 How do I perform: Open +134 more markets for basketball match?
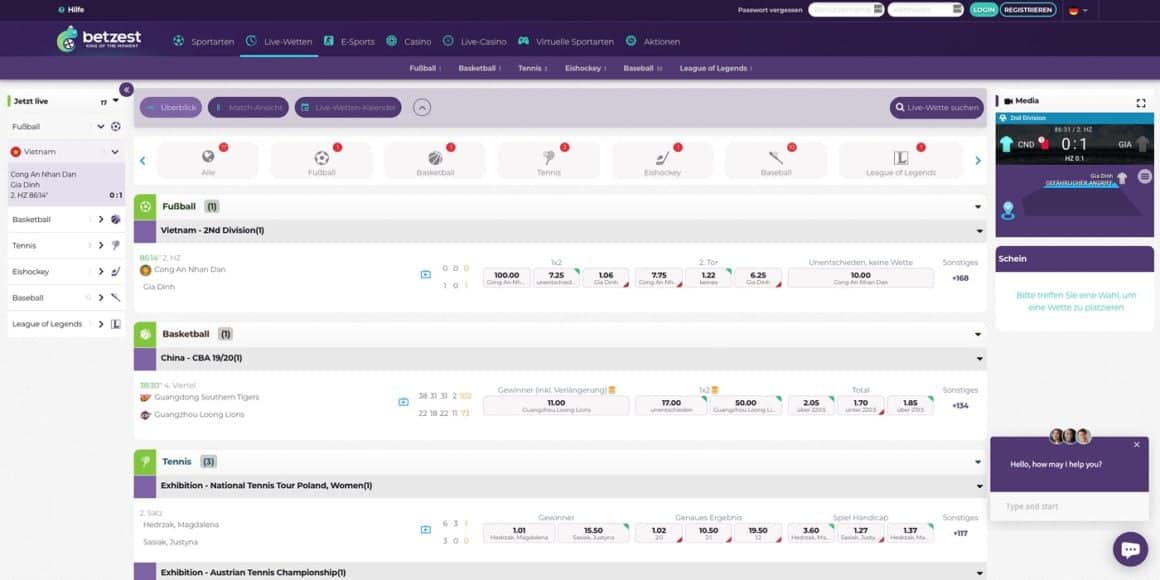(x=960, y=405)
